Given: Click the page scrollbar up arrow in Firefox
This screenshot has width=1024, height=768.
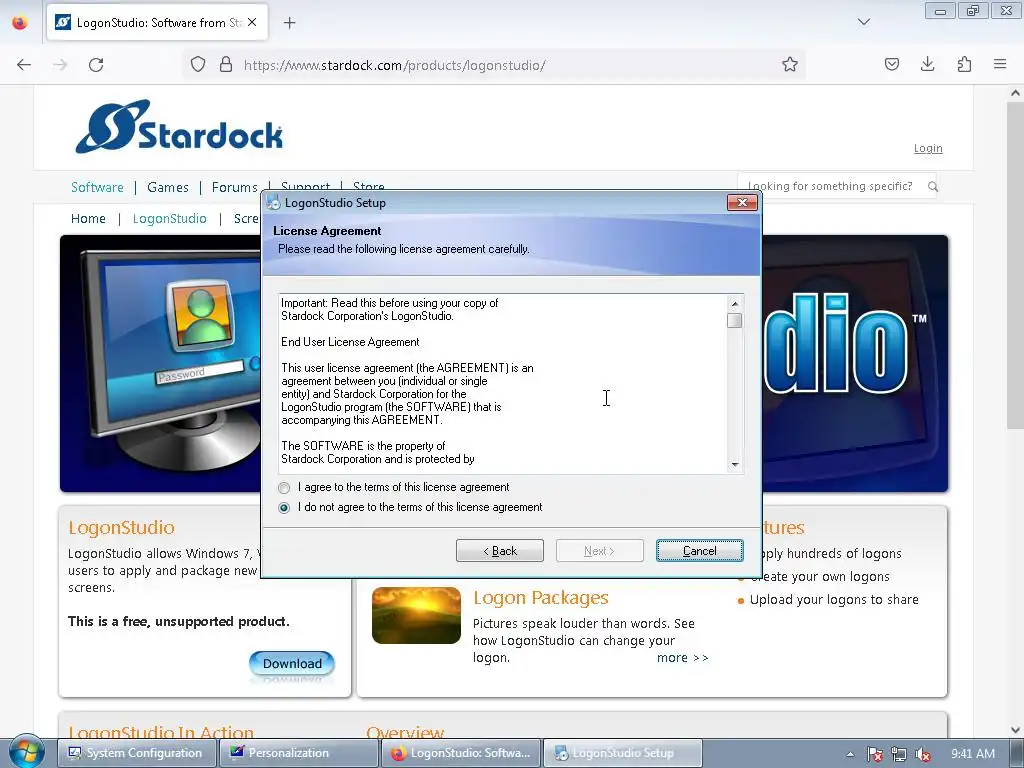Looking at the screenshot, I should [1016, 93].
